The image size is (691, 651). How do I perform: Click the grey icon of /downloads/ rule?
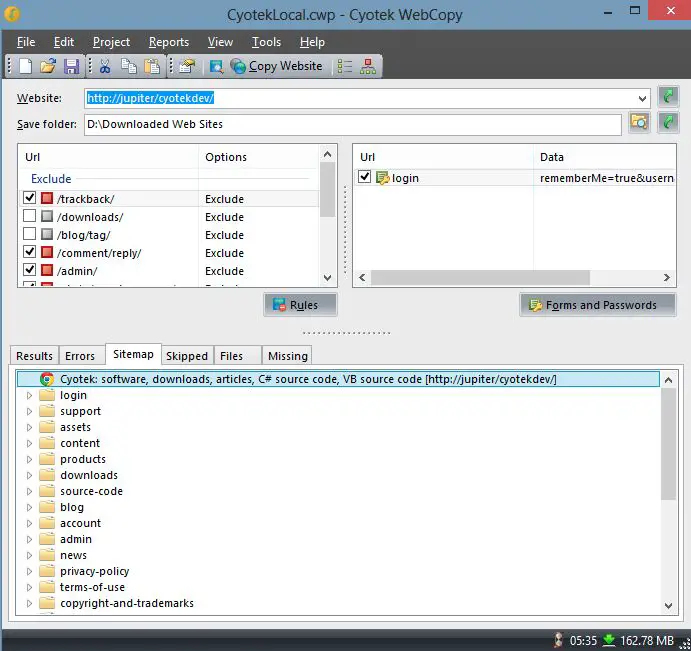[47, 216]
